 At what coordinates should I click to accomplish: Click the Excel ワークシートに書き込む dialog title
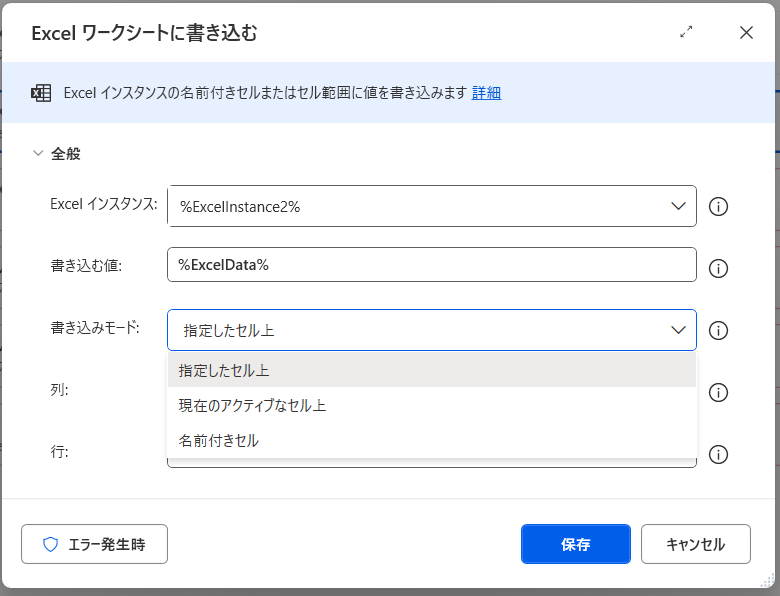[x=144, y=33]
